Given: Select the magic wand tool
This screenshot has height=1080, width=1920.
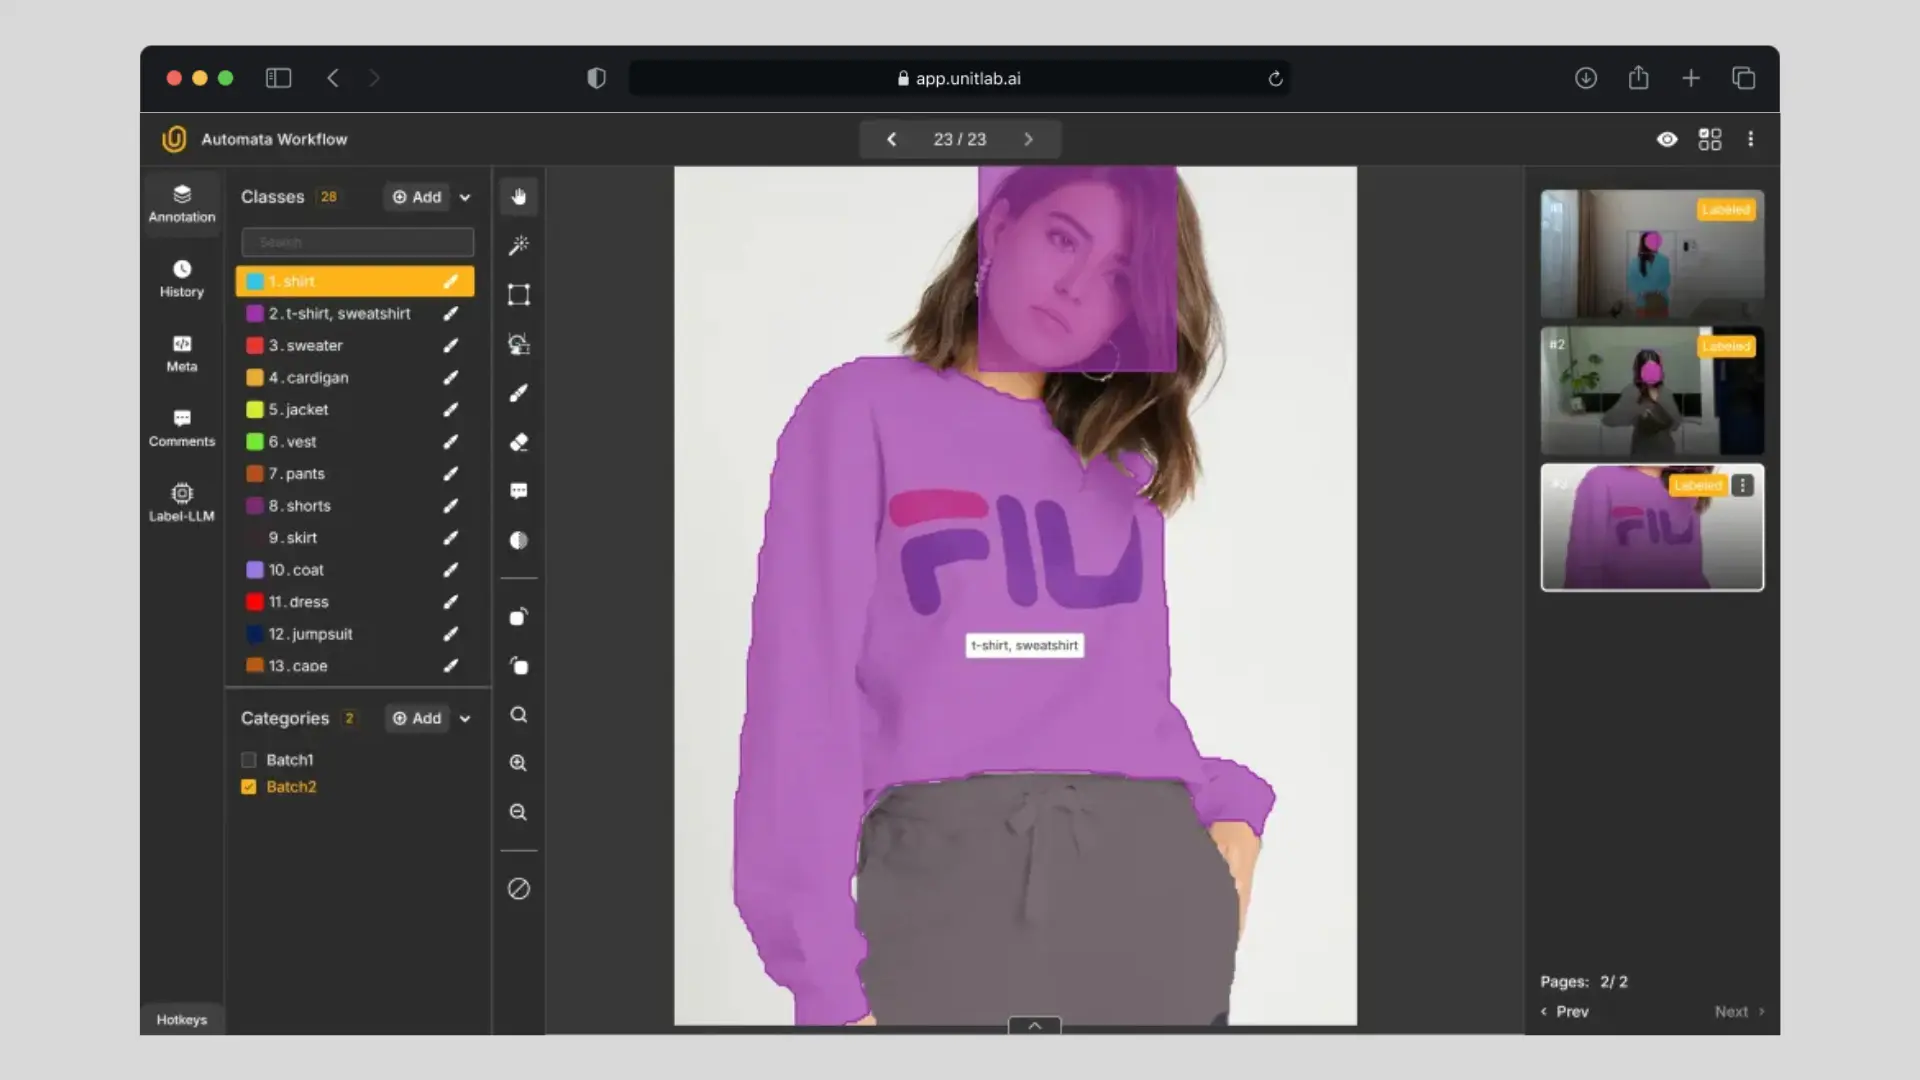Looking at the screenshot, I should pyautogui.click(x=518, y=245).
